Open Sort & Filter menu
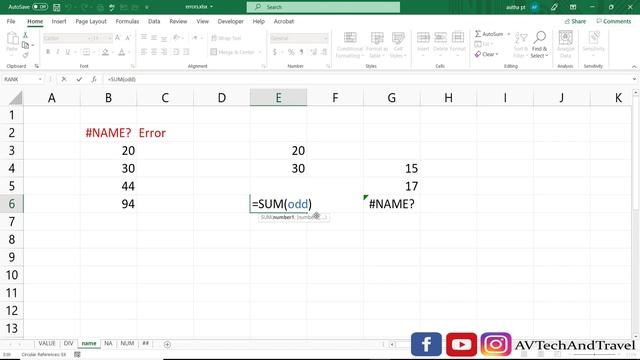640x360 pixels. tap(520, 45)
